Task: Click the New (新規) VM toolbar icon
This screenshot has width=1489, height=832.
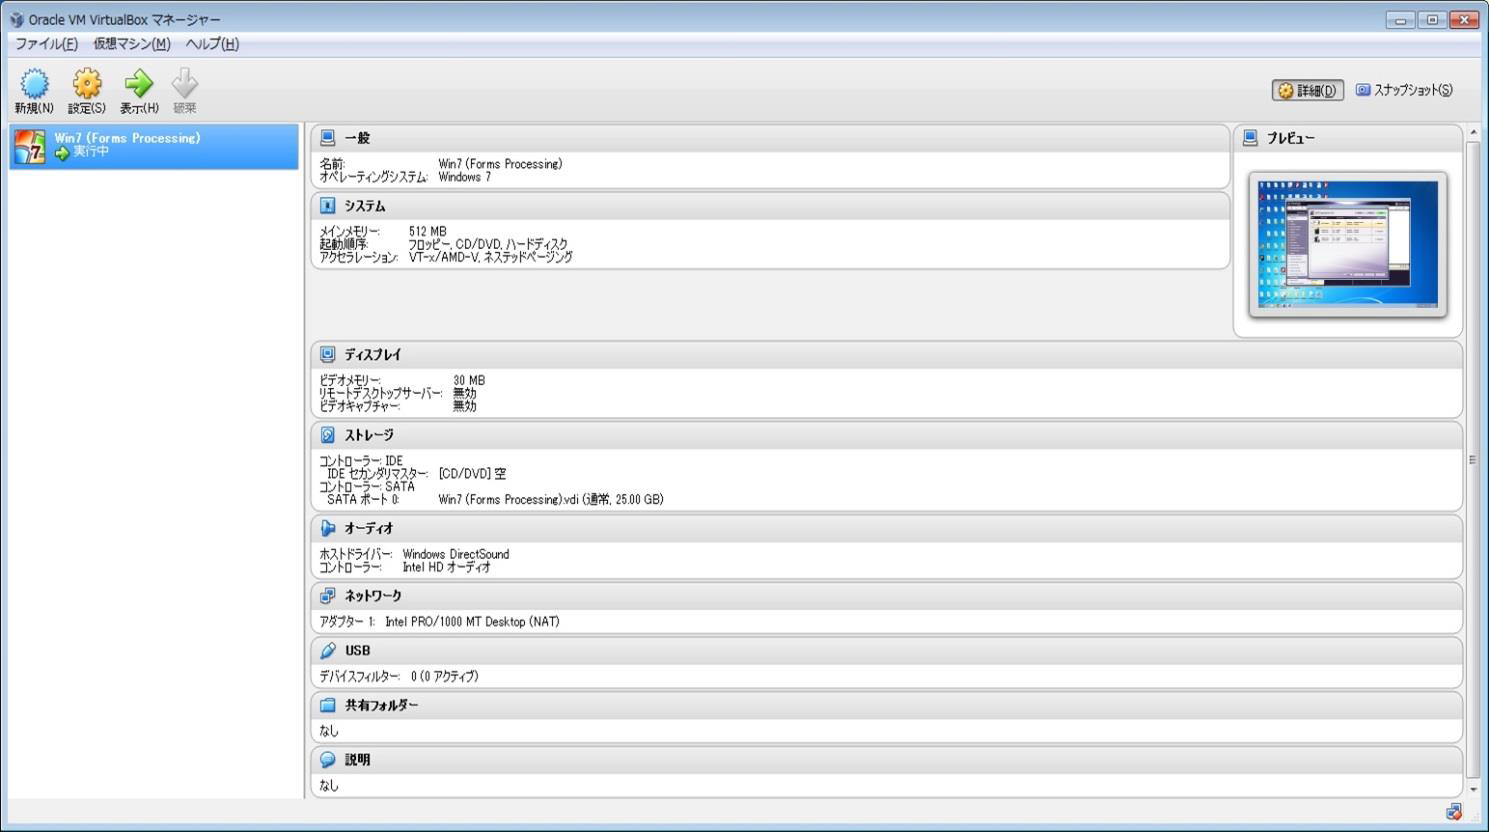Action: 34,83
